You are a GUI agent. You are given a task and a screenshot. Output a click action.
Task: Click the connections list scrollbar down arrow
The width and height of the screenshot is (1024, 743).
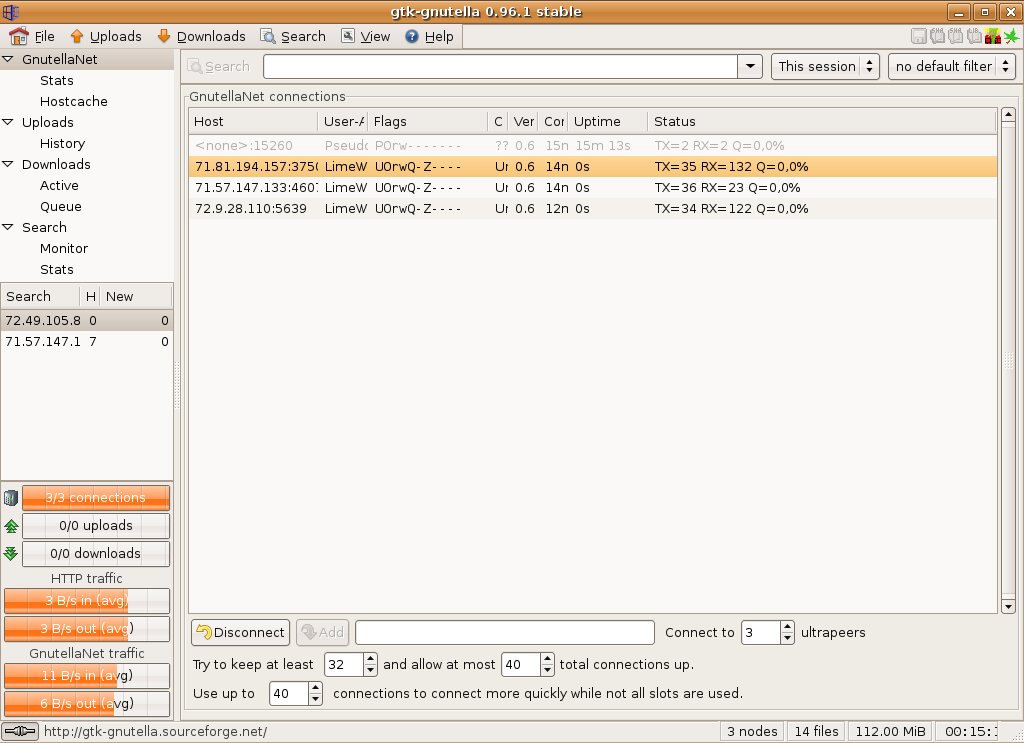[1008, 607]
